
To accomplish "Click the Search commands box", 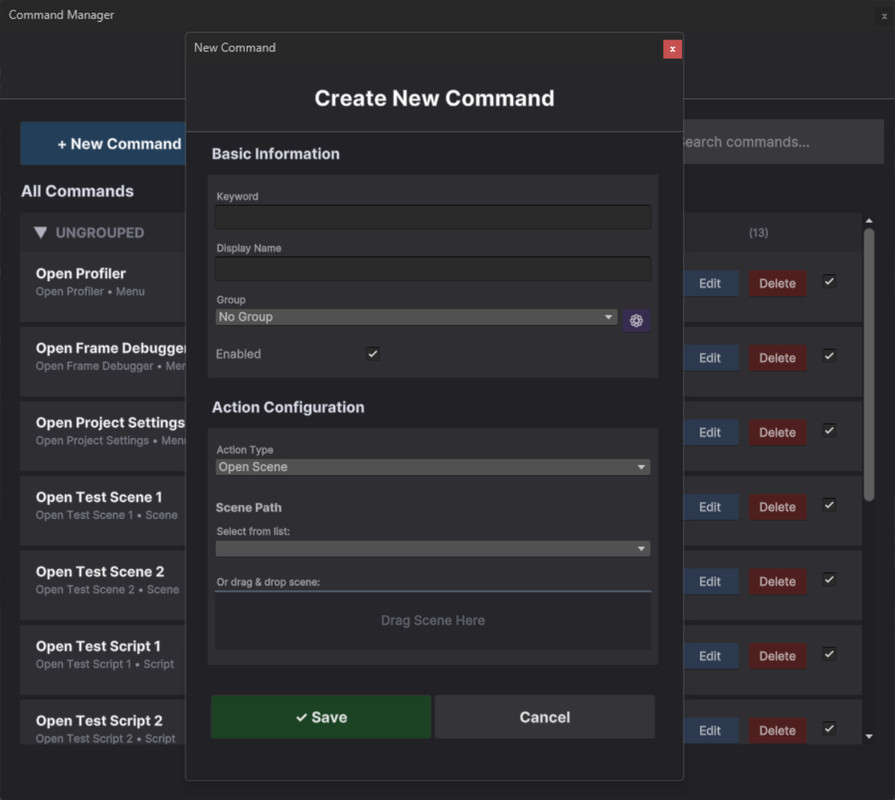I will click(x=780, y=142).
